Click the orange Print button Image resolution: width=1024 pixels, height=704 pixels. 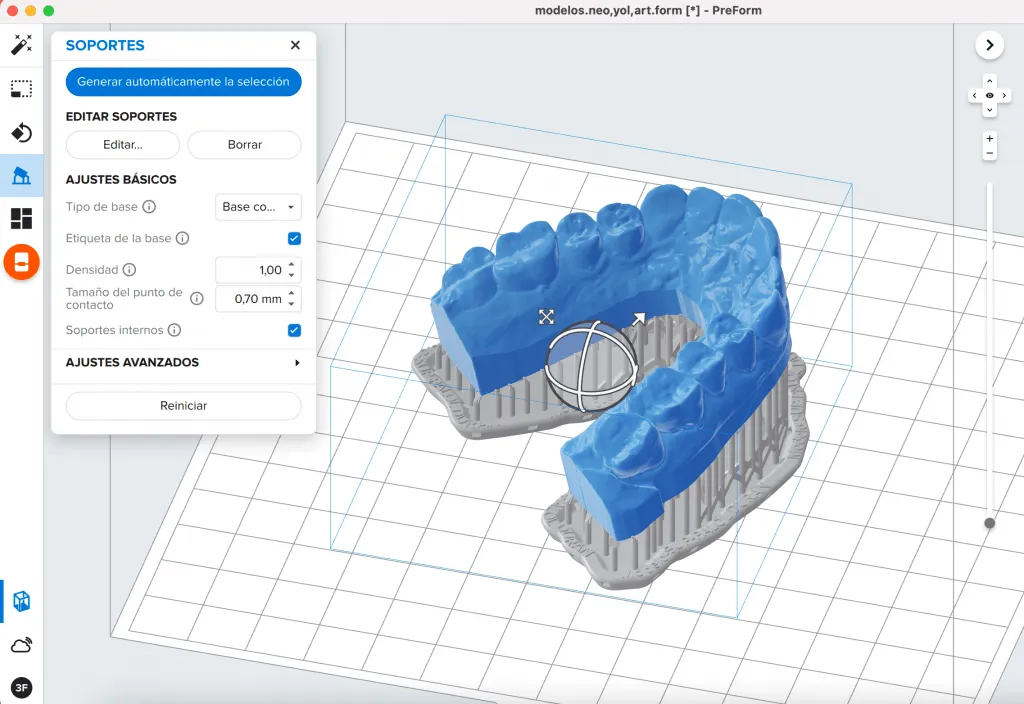(22, 262)
